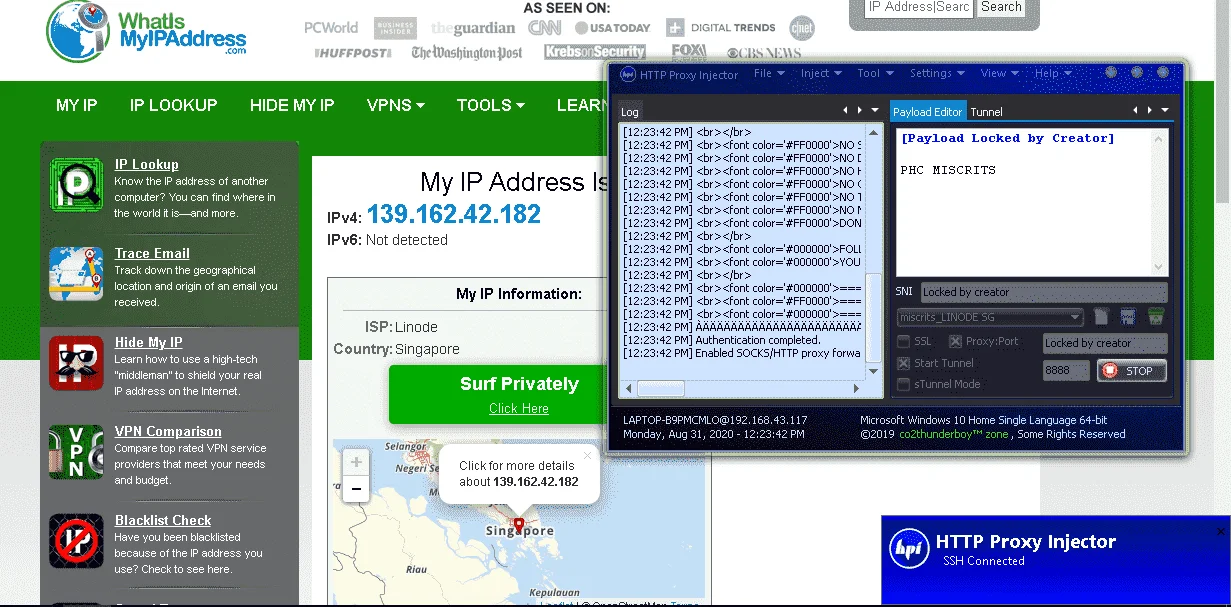Expand the TOOLS dropdown in website navigation
Viewport: 1231px width, 607px height.
(x=490, y=105)
